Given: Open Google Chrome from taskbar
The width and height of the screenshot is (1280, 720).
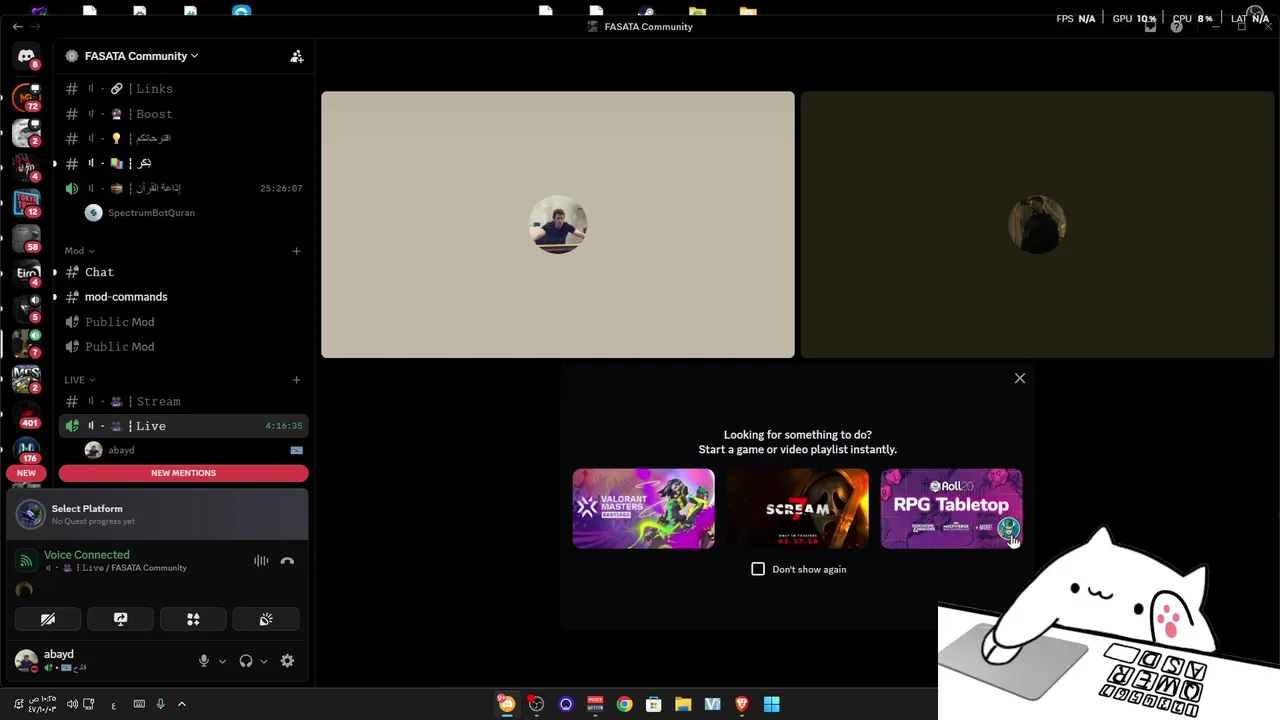Looking at the screenshot, I should point(624,704).
